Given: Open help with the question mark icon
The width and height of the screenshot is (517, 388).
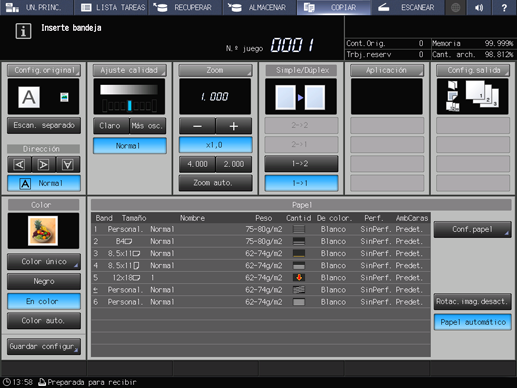Looking at the screenshot, I should [504, 7].
